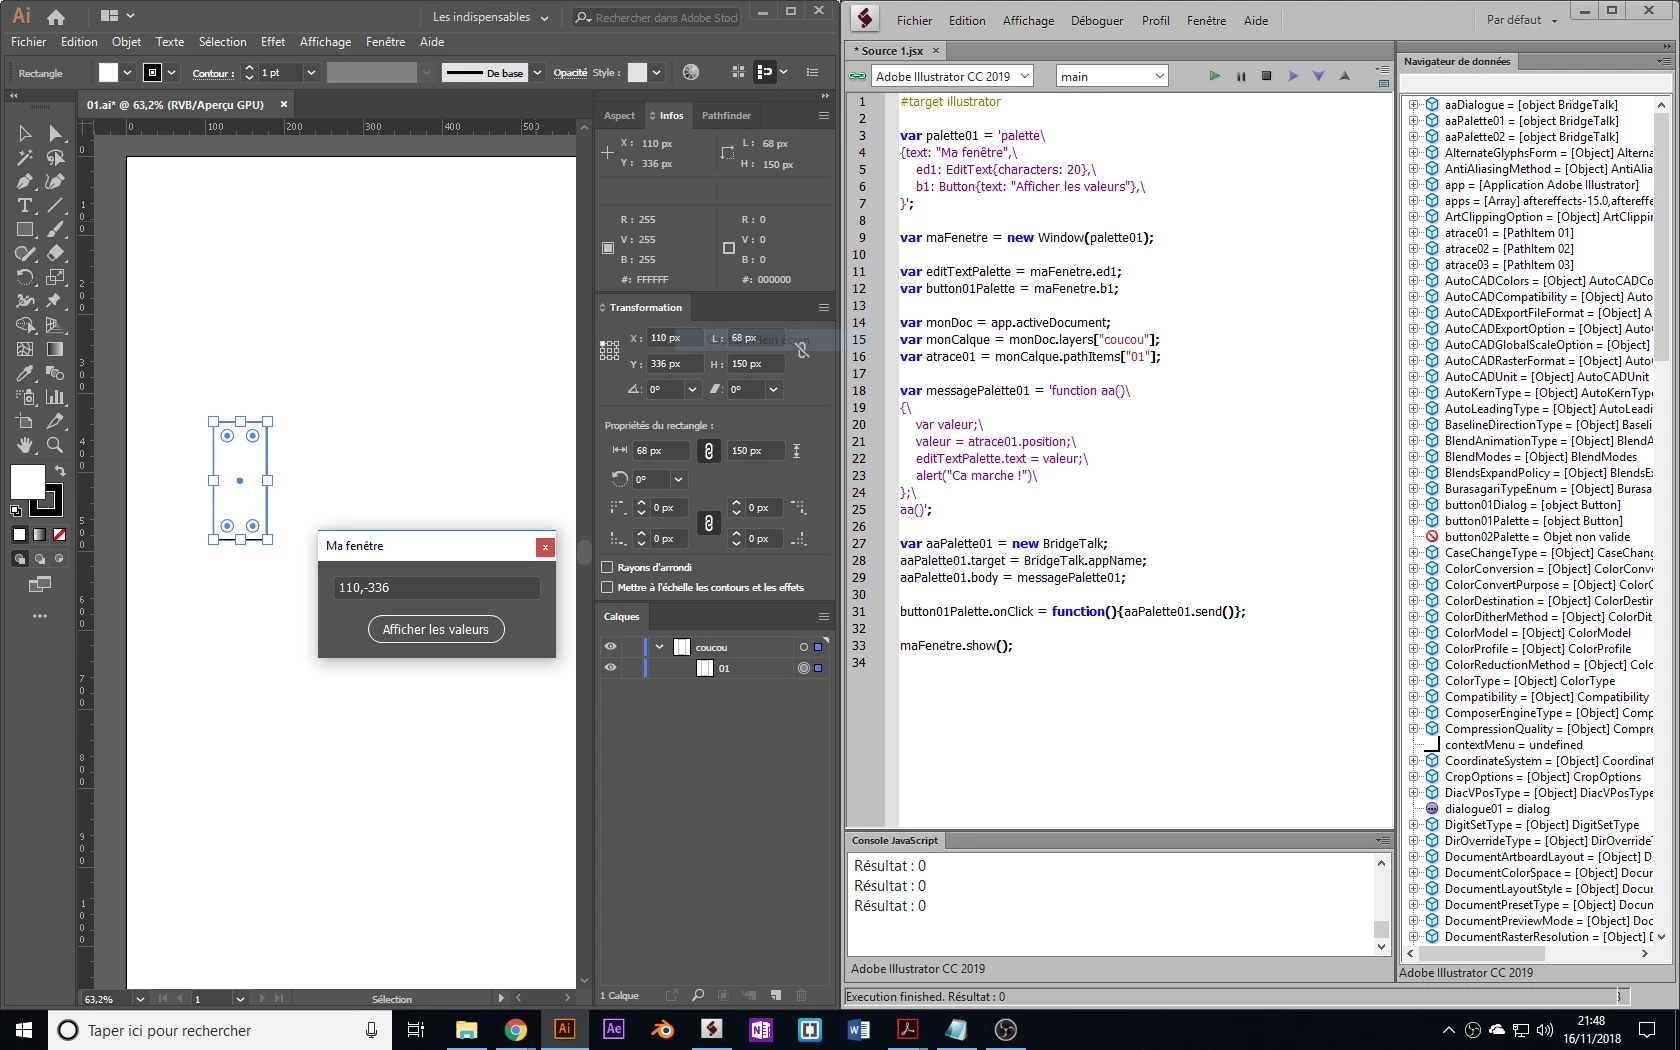1680x1050 pixels.
Task: Hide the coucou layer visibility
Action: (610, 646)
